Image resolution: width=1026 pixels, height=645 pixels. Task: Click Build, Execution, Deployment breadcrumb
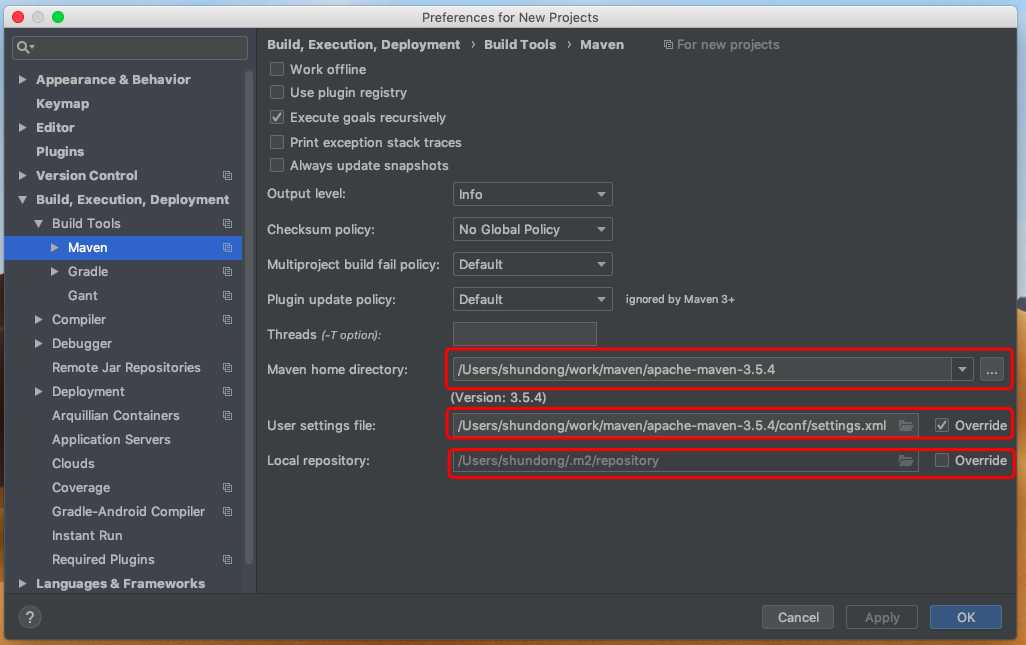[x=363, y=44]
